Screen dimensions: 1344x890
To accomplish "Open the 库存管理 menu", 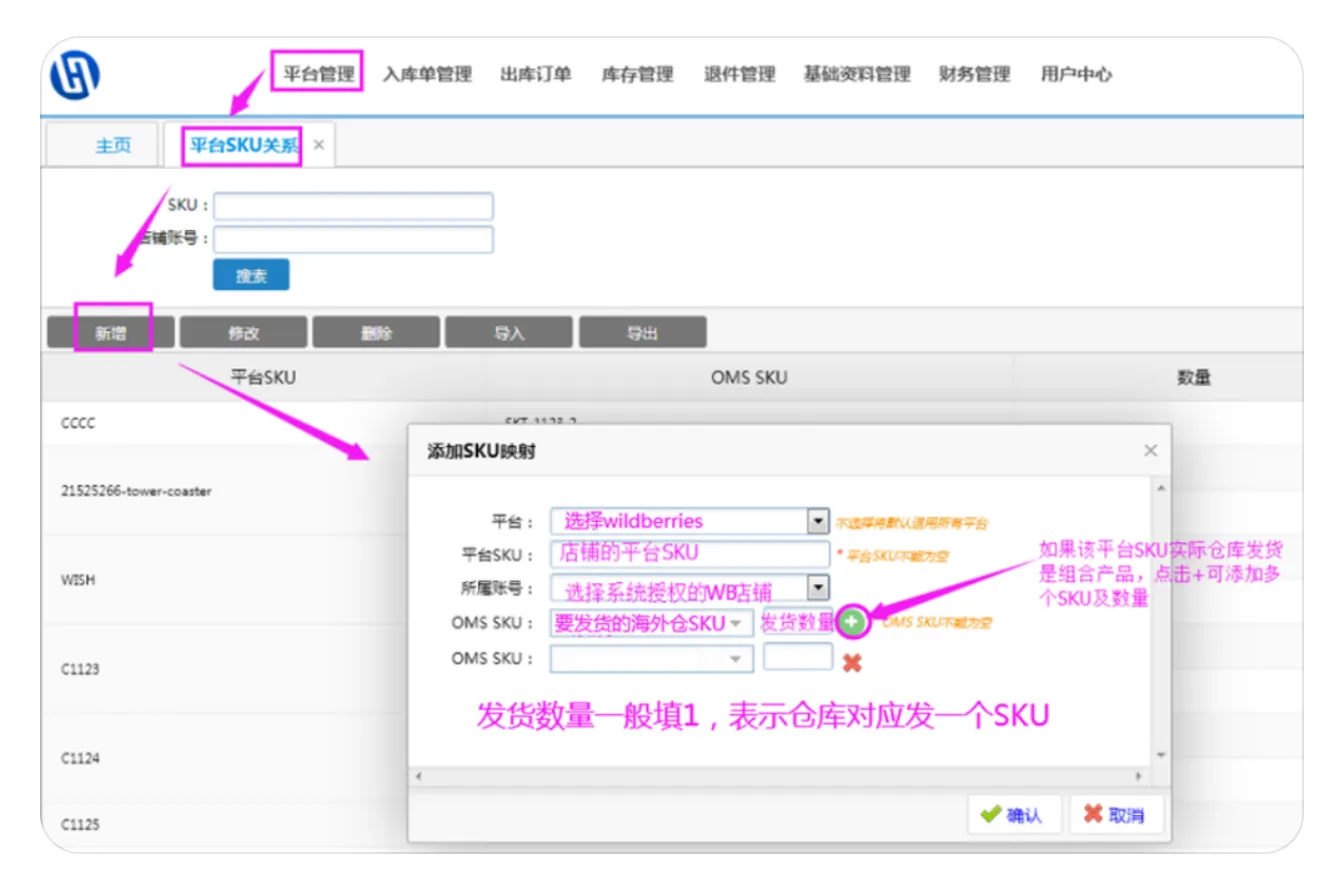I will (637, 74).
